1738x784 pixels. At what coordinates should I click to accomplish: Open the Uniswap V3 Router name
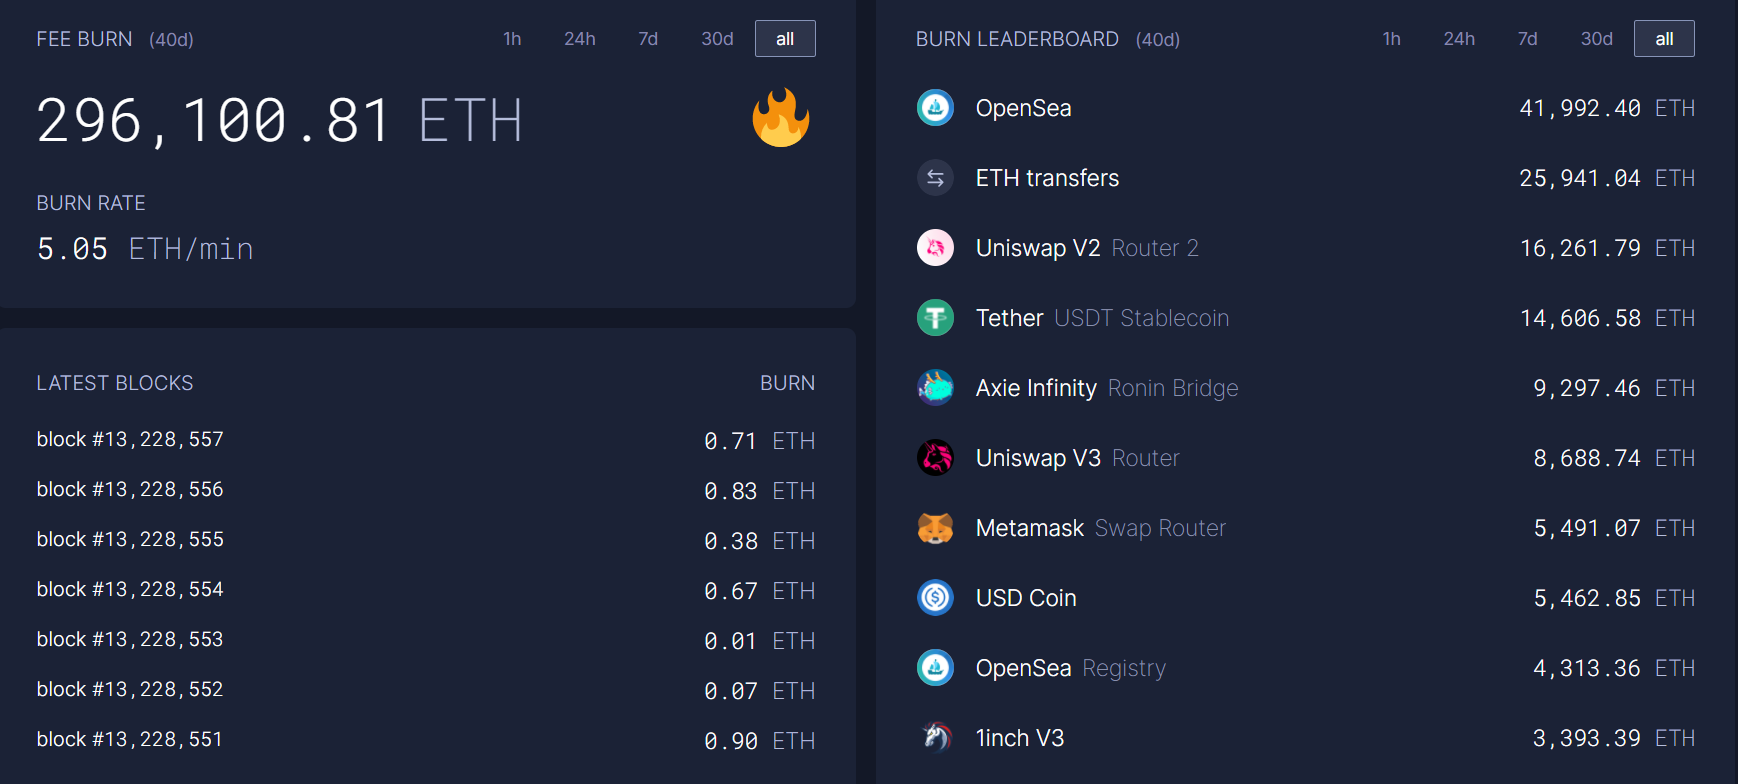coord(1078,458)
